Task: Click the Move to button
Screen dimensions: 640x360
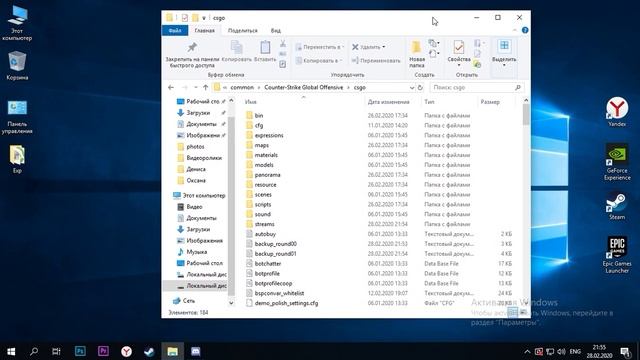Action: [x=320, y=47]
